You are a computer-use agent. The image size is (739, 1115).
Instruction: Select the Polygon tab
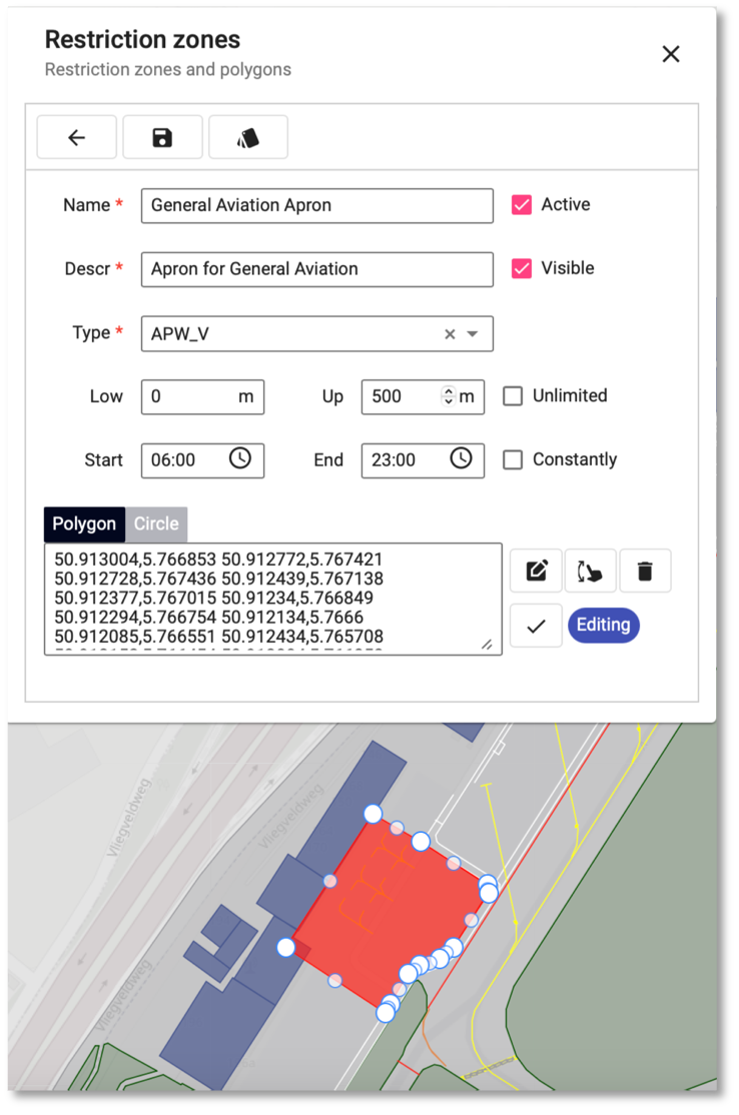(x=84, y=524)
